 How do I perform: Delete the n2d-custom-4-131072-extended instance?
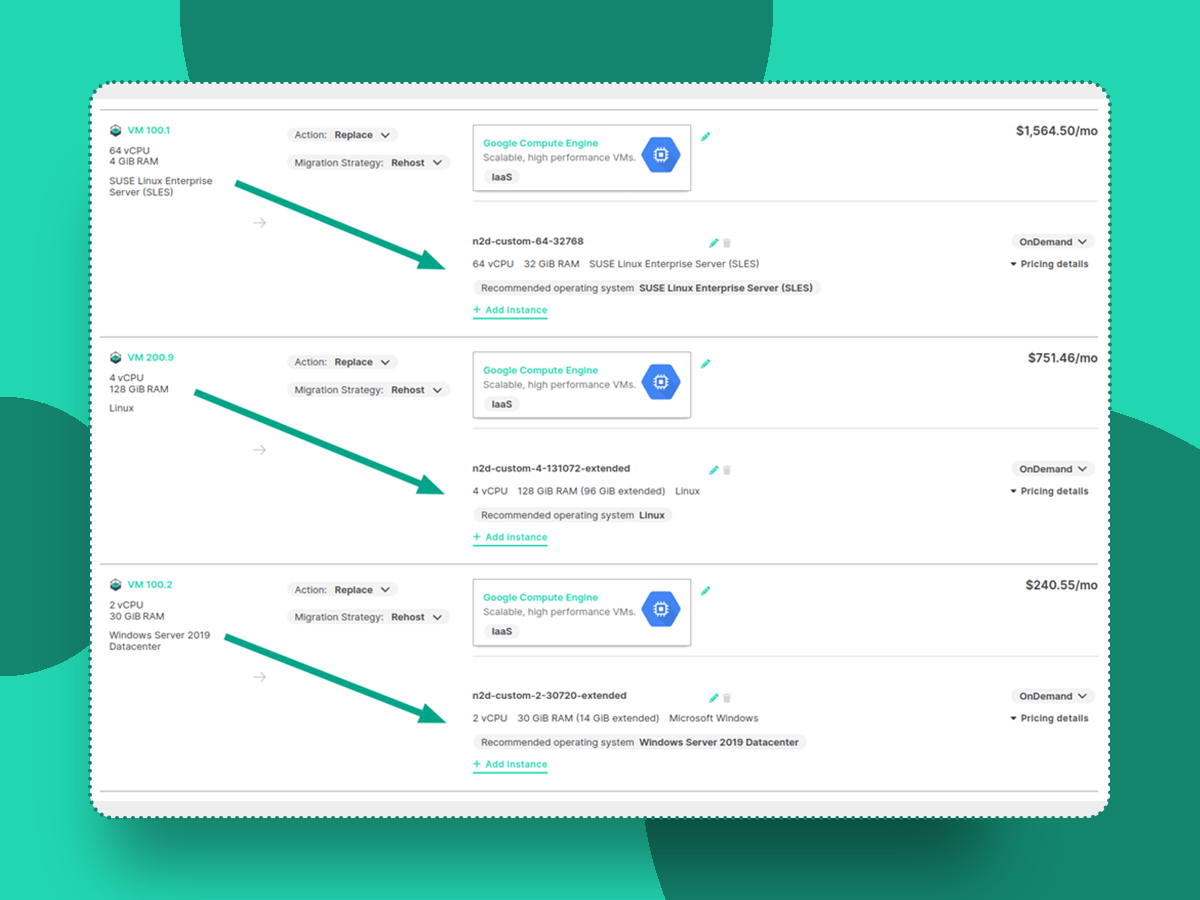(727, 469)
